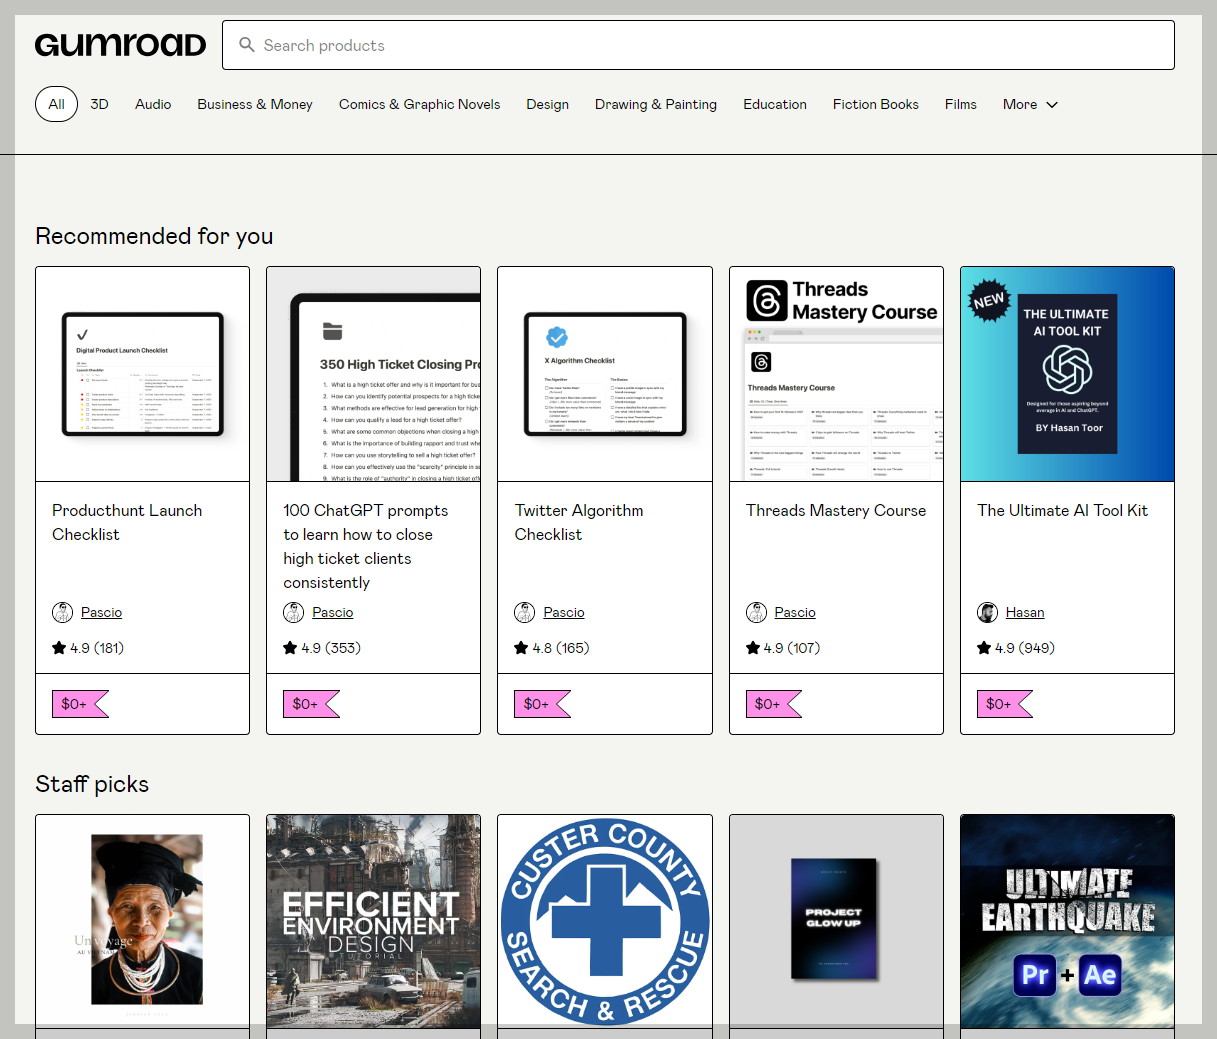Viewport: 1217px width, 1039px height.
Task: Click Pascio avatar on Twitter Algorithm card
Action: 525,612
